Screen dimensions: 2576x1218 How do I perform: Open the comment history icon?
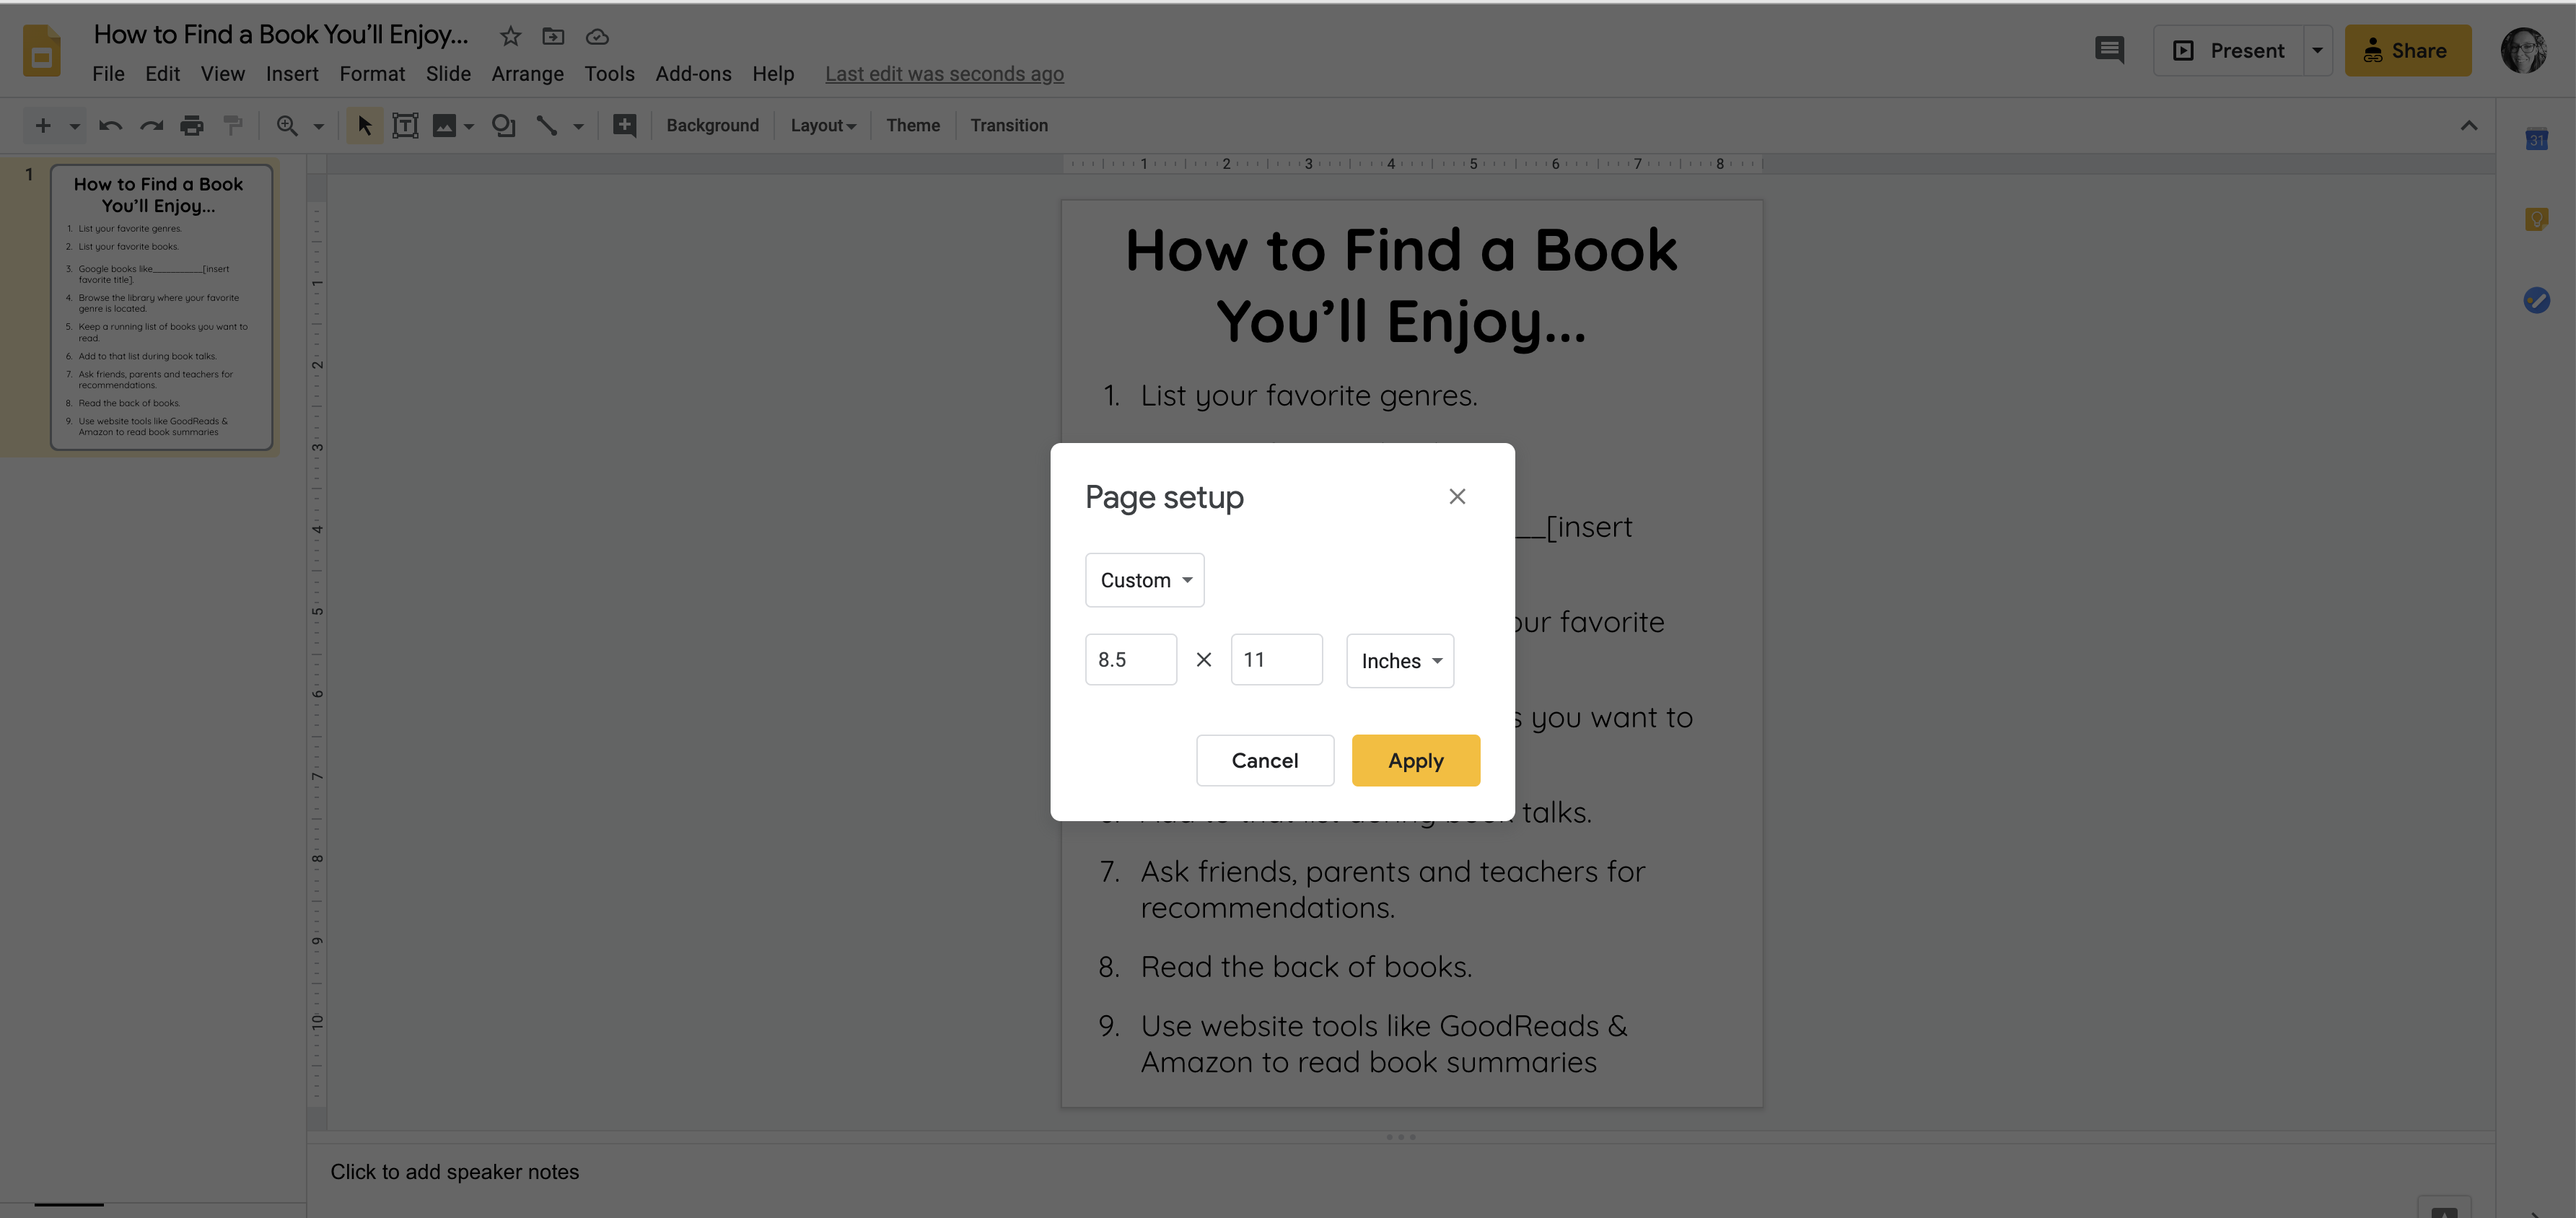[x=2109, y=50]
